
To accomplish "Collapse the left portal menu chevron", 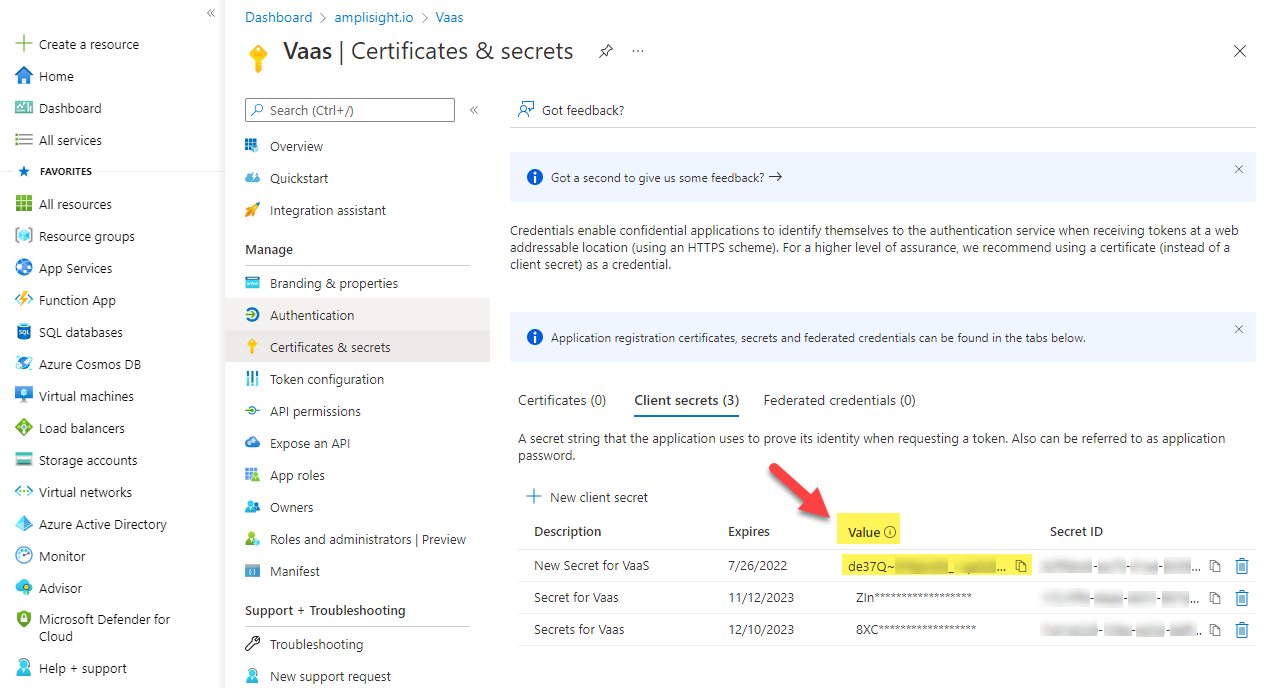I will point(211,13).
